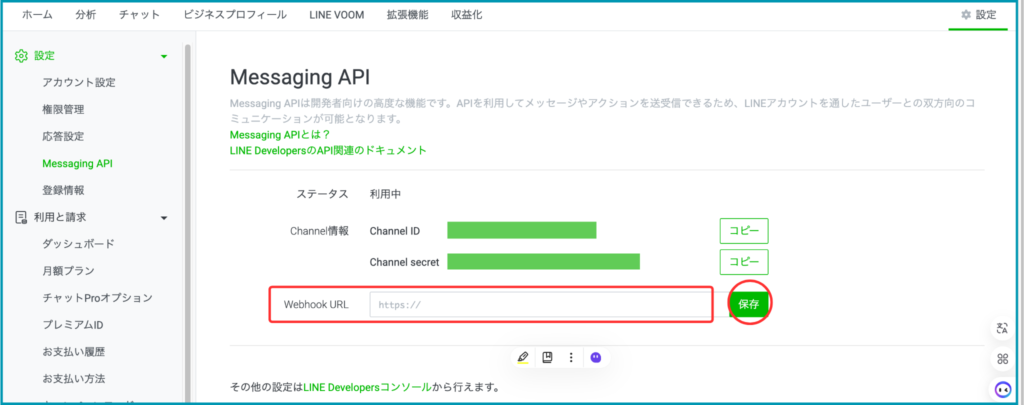Click the purple chatbot icon at right edge
Image resolution: width=1024 pixels, height=405 pixels.
click(x=1002, y=389)
